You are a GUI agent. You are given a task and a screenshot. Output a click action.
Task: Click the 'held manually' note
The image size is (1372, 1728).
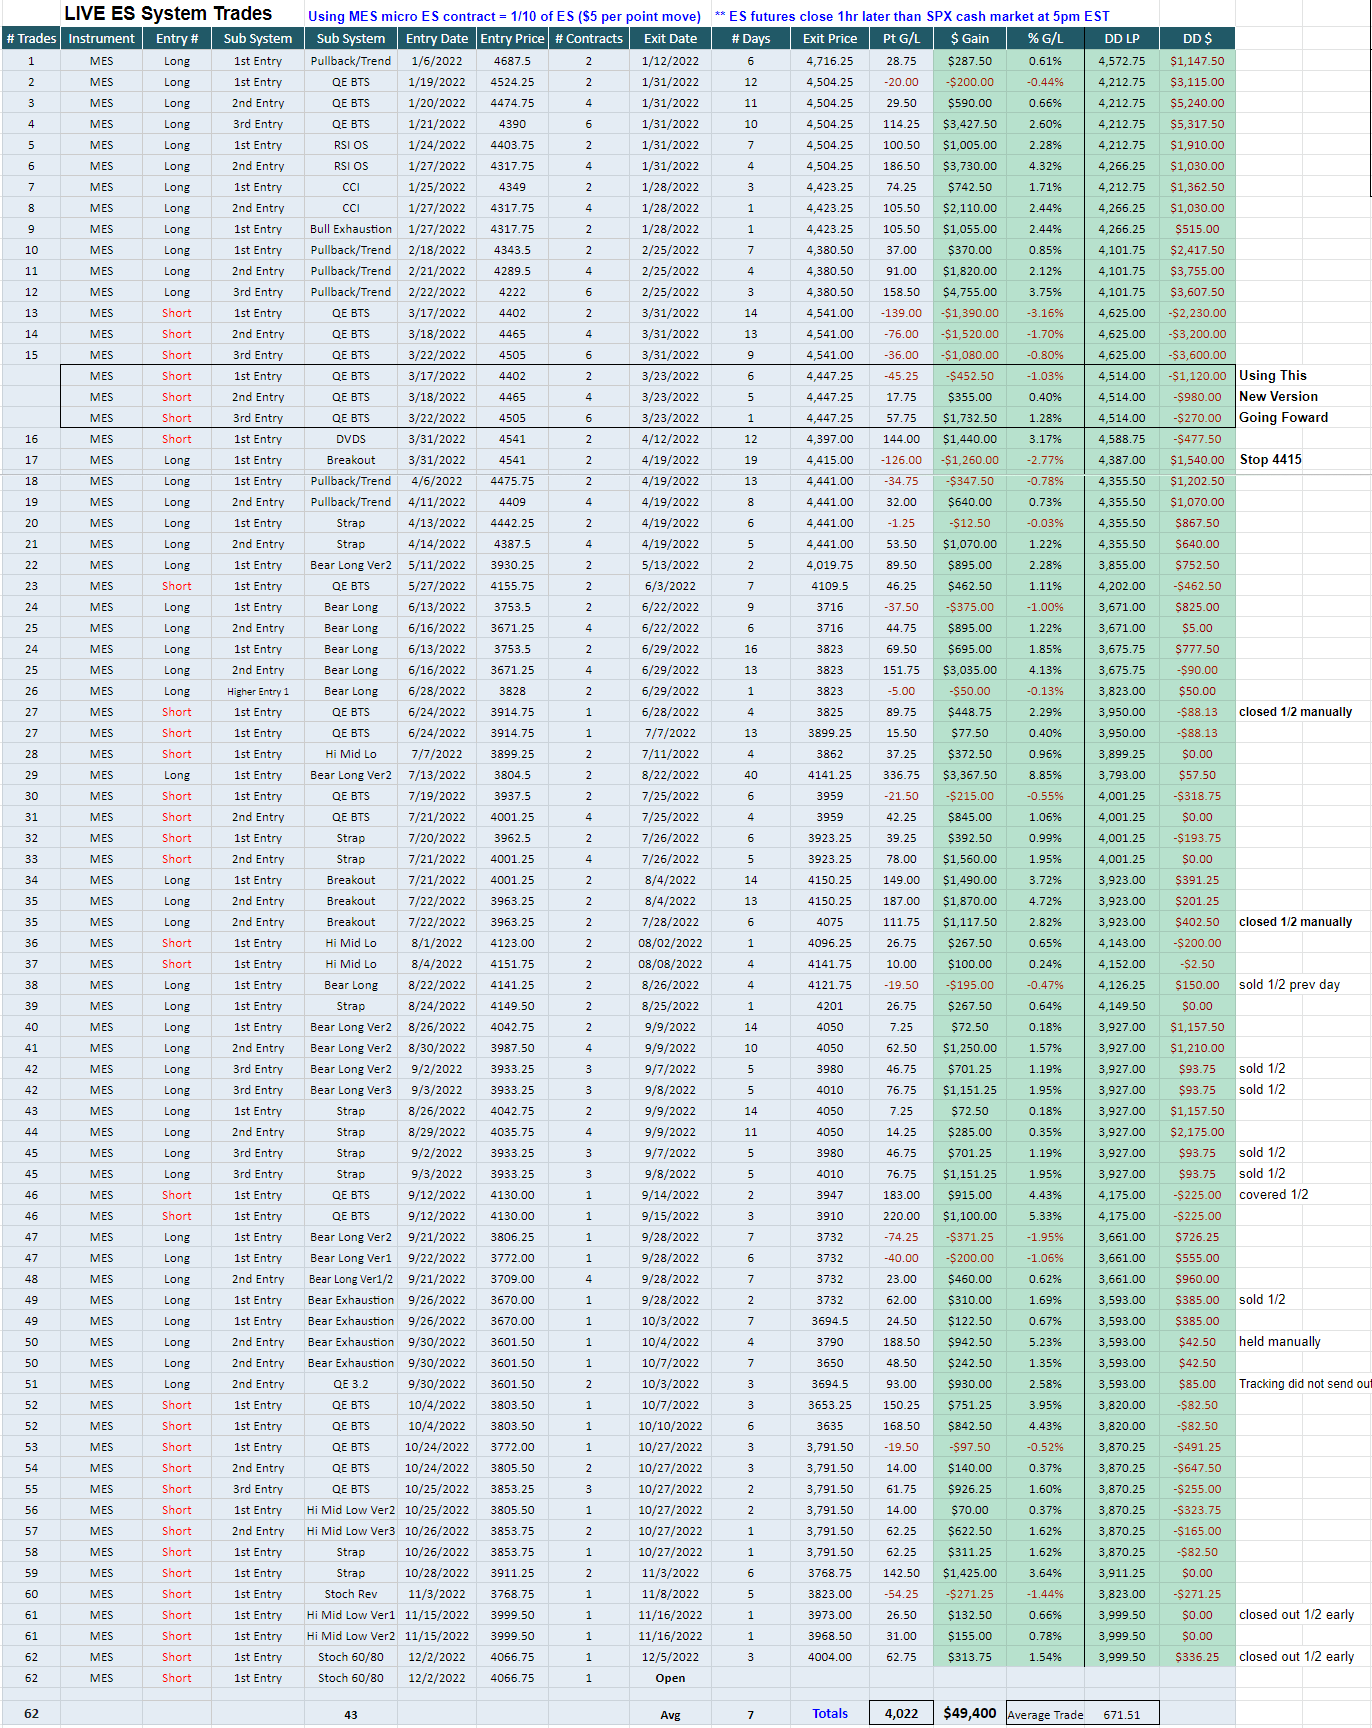1279,1343
